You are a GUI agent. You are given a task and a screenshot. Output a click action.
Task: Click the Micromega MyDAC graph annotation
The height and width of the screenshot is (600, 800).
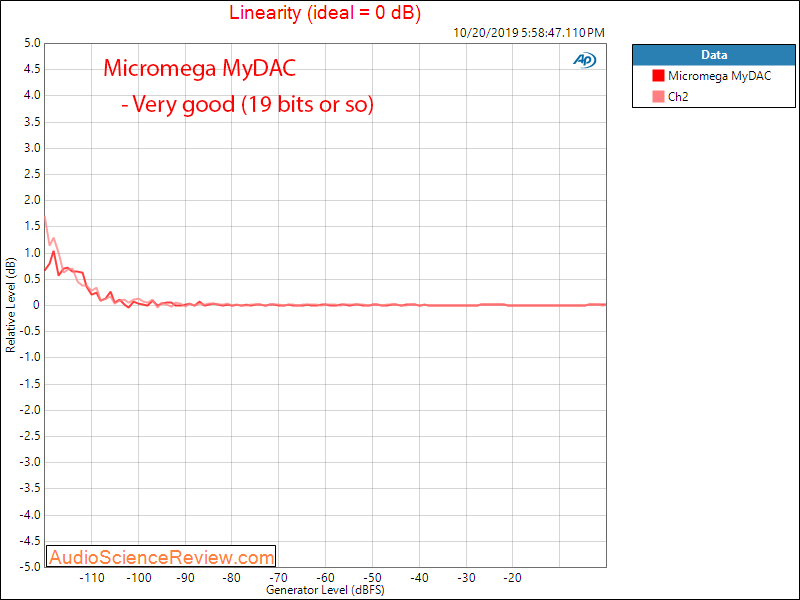[199, 68]
